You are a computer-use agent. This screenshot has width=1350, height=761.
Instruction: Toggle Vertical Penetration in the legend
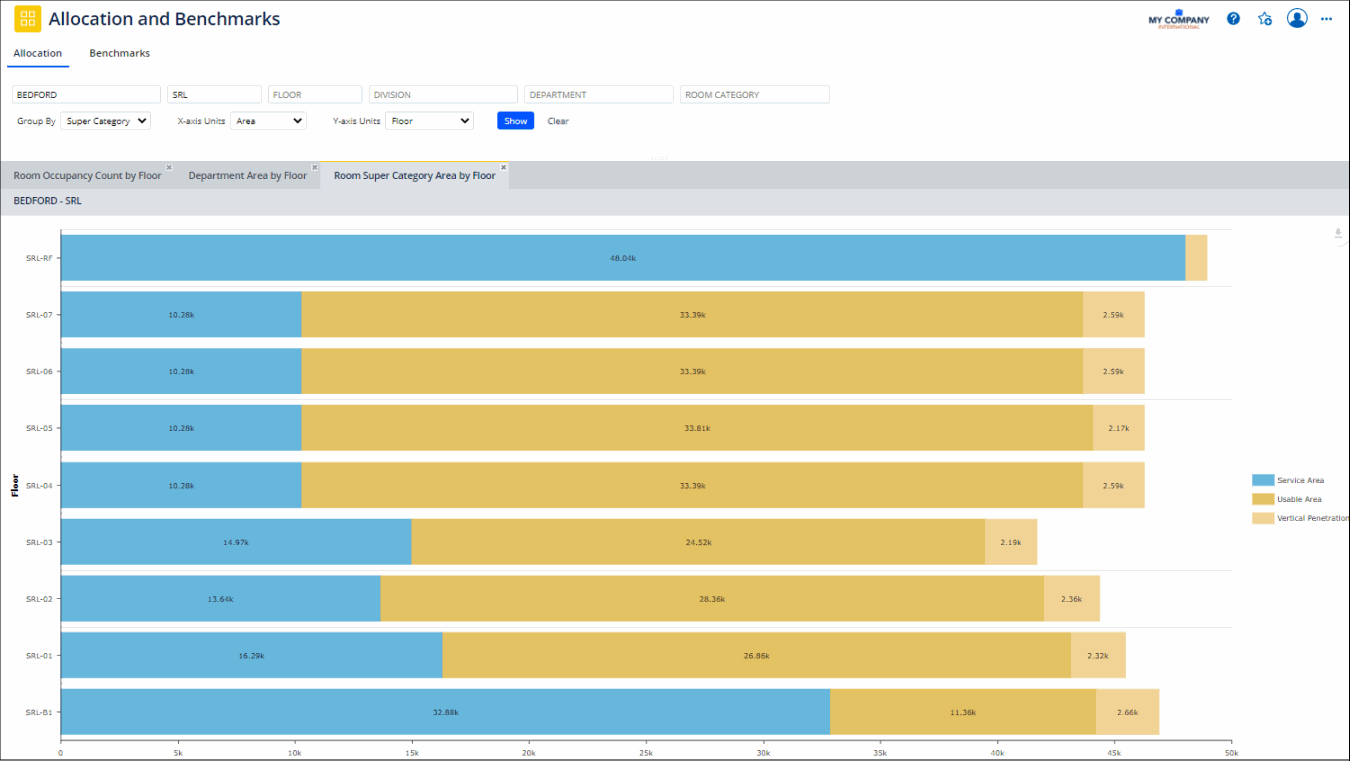[x=1300, y=518]
